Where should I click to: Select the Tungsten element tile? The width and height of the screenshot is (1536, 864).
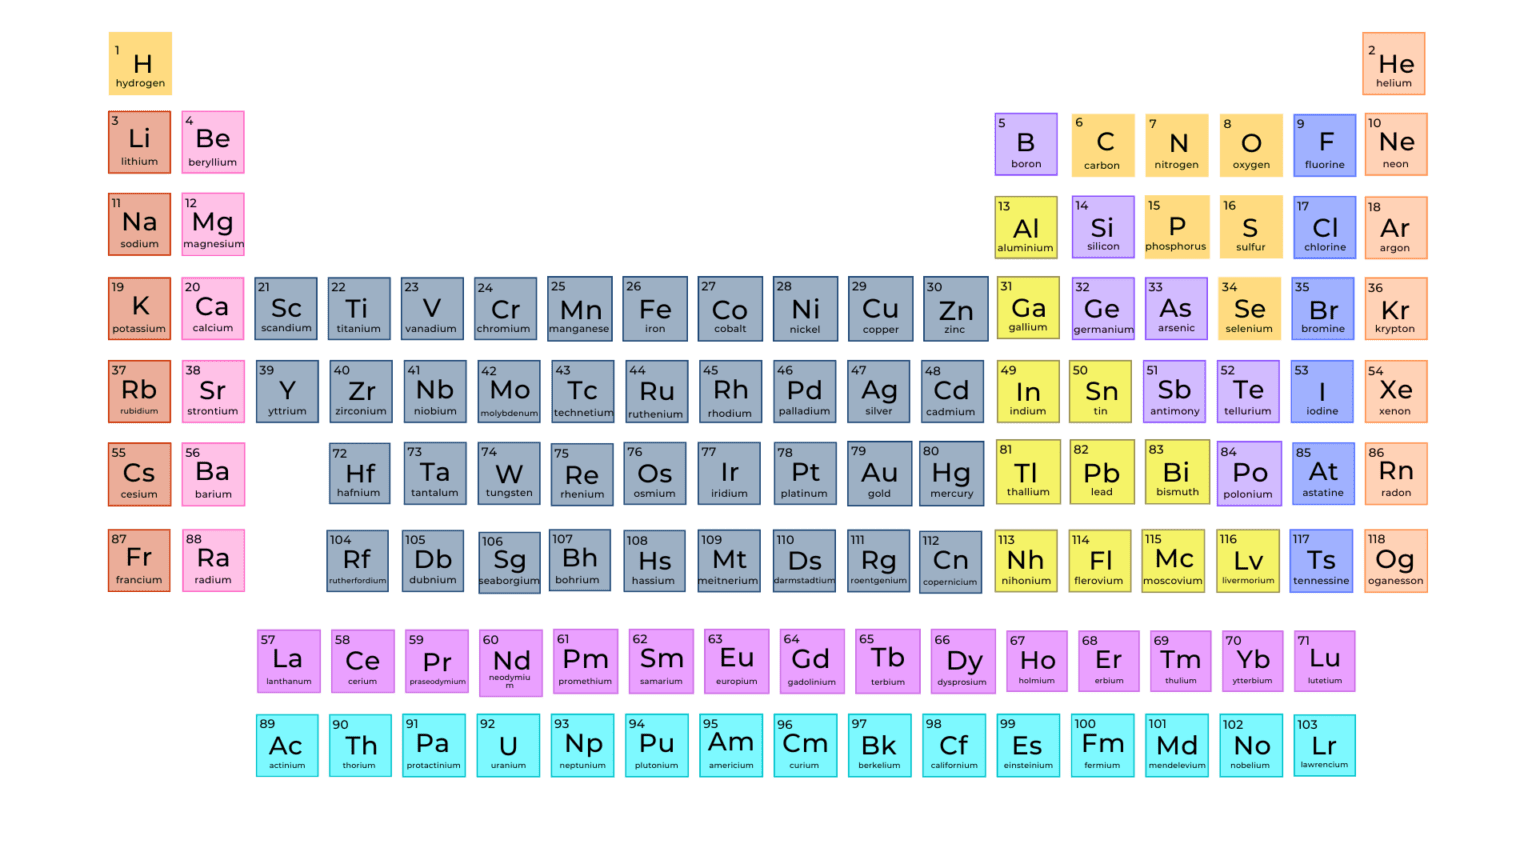point(509,474)
